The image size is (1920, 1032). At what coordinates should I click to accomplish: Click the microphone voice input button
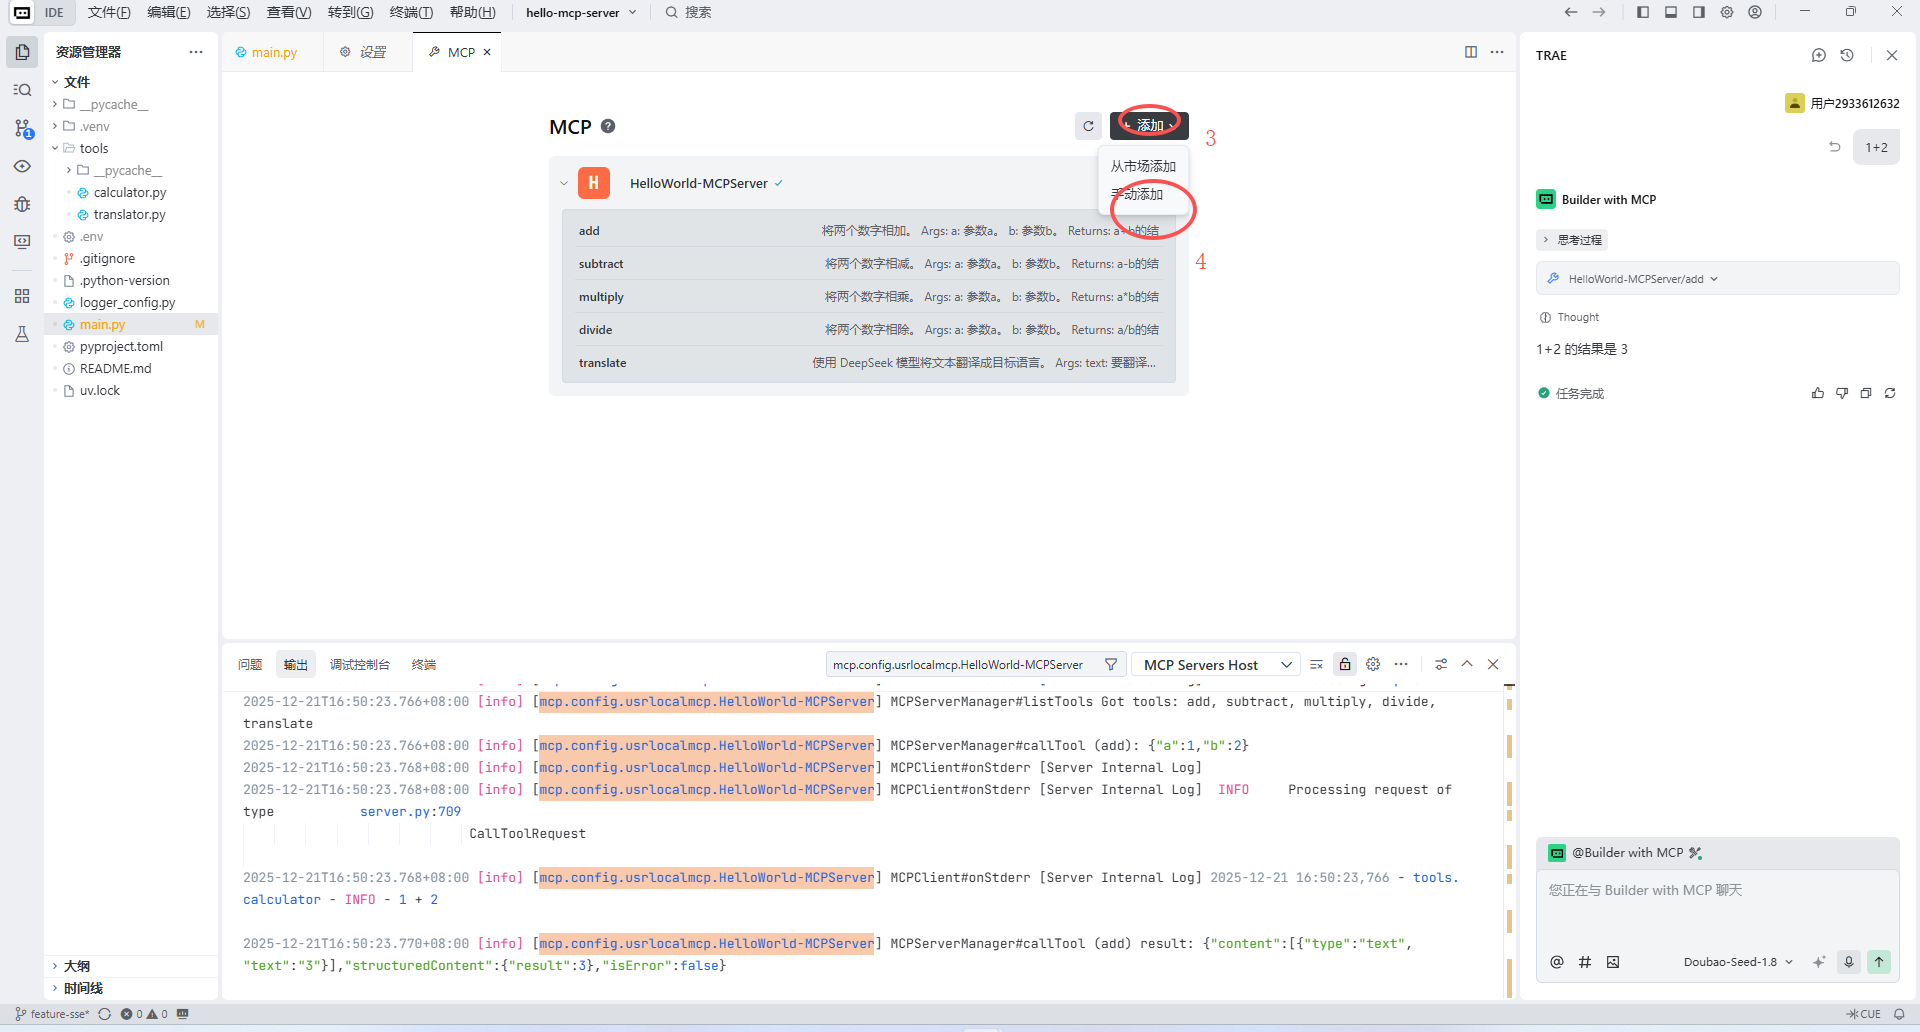click(x=1849, y=962)
